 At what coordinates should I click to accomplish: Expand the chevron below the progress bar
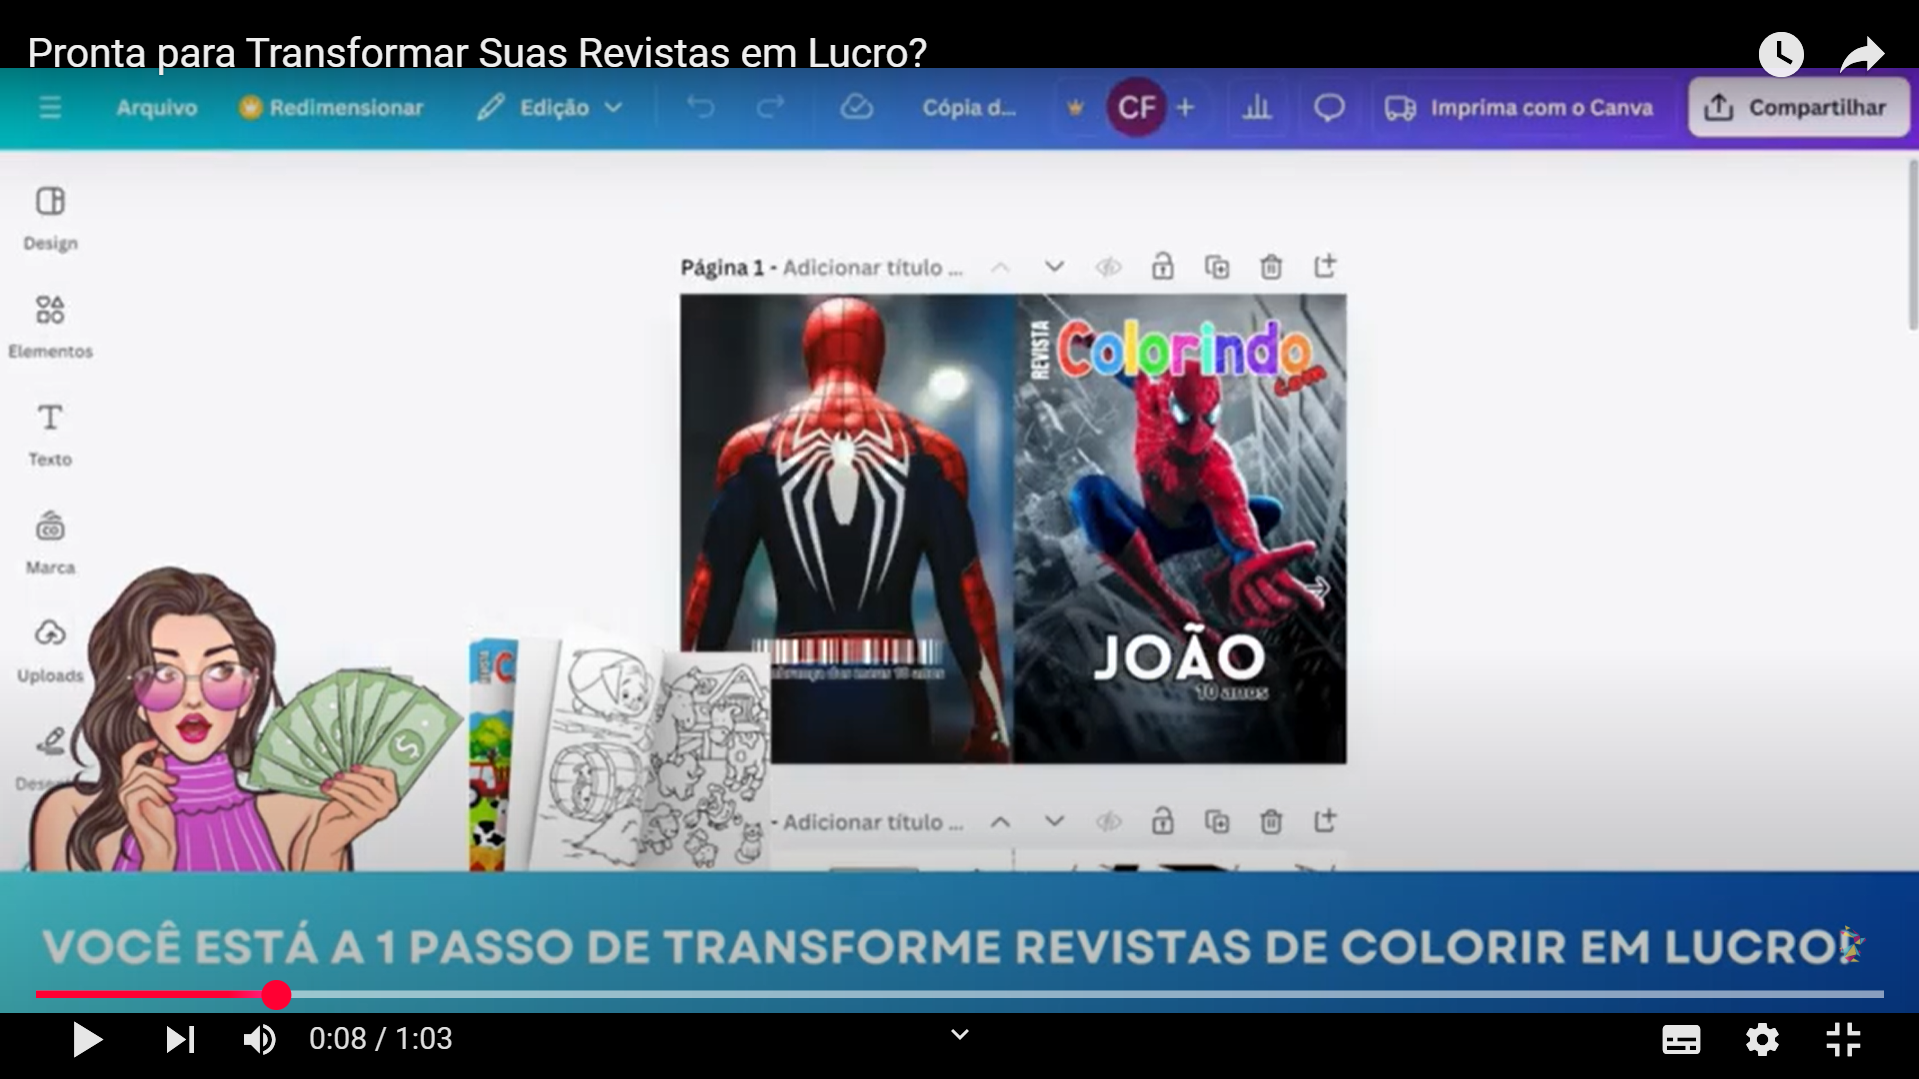[960, 1035]
